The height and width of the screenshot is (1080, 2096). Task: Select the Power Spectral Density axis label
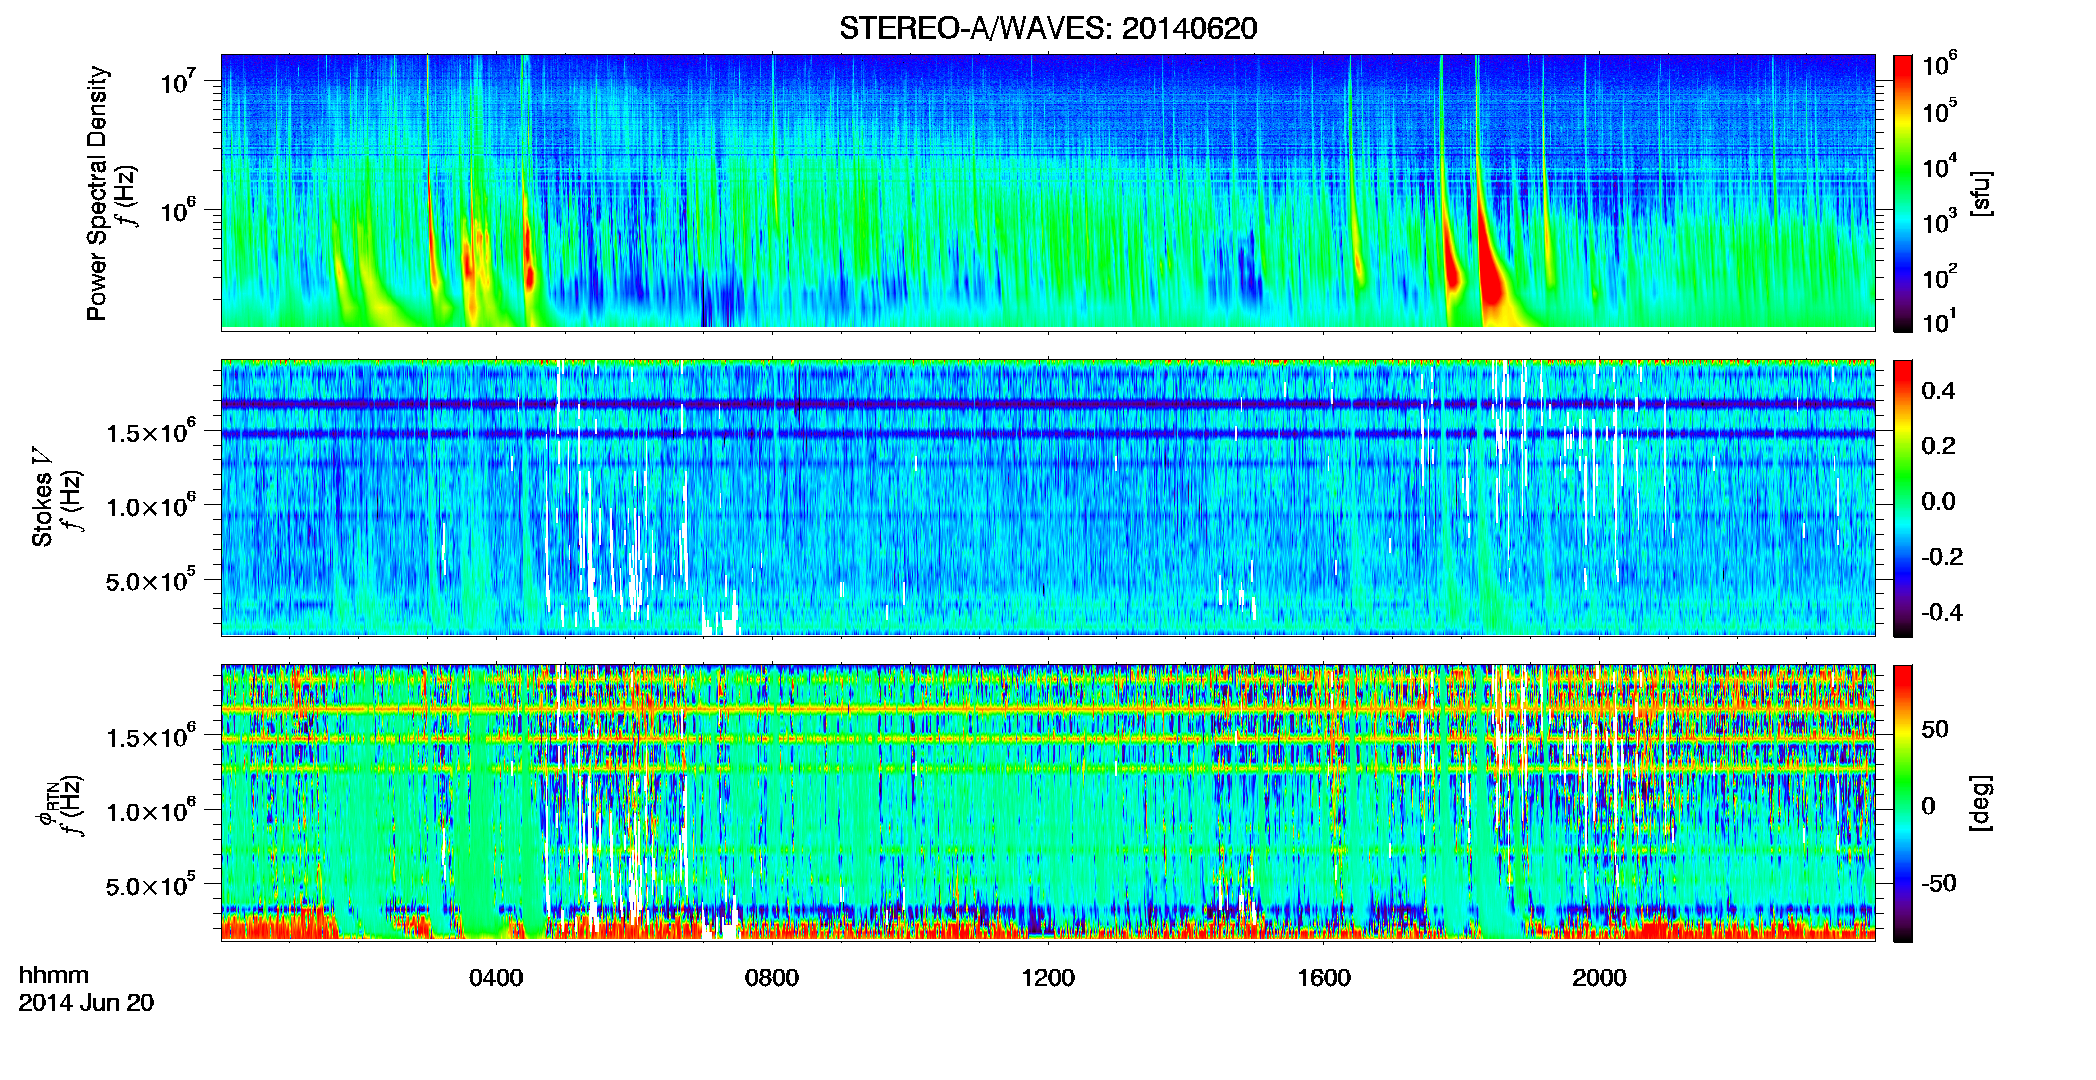97,193
